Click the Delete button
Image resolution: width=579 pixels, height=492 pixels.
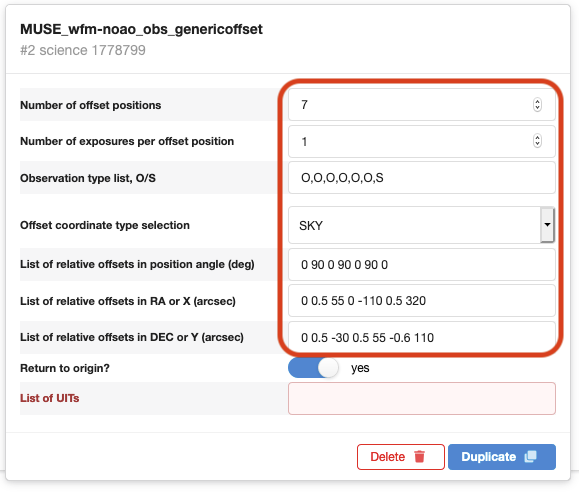[x=401, y=457]
